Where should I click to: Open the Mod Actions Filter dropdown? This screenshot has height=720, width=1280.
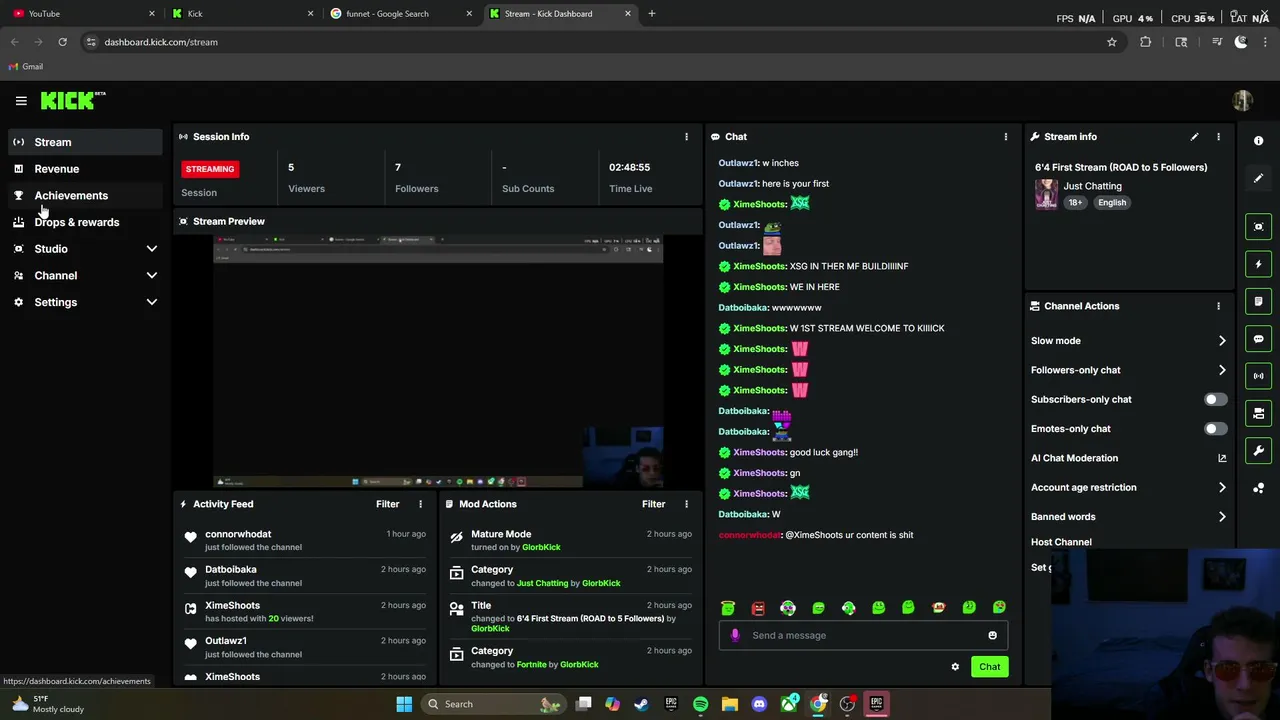[x=653, y=504]
